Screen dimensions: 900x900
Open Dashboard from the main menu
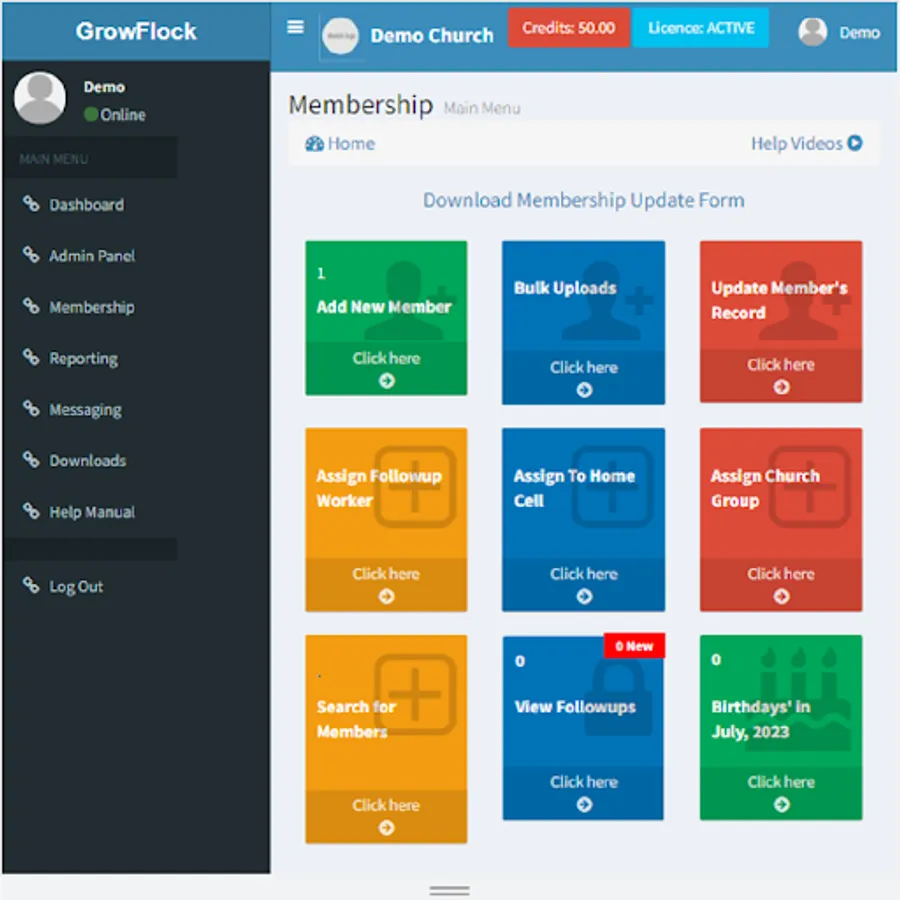tap(86, 204)
